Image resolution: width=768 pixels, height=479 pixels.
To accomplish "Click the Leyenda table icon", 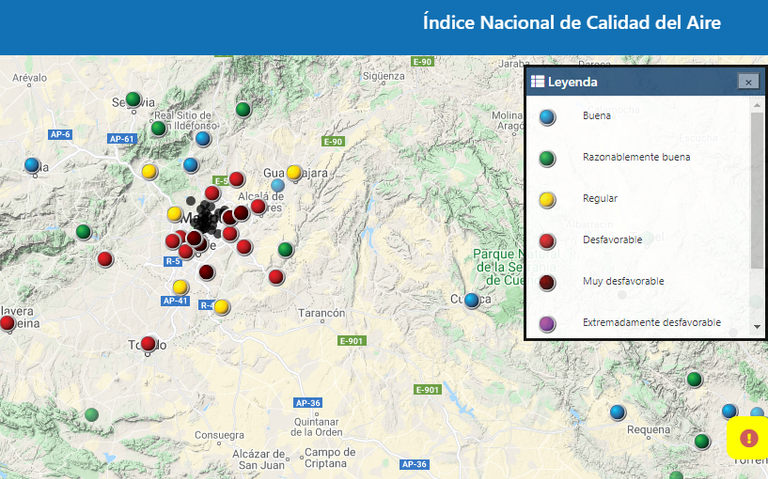I will point(537,81).
